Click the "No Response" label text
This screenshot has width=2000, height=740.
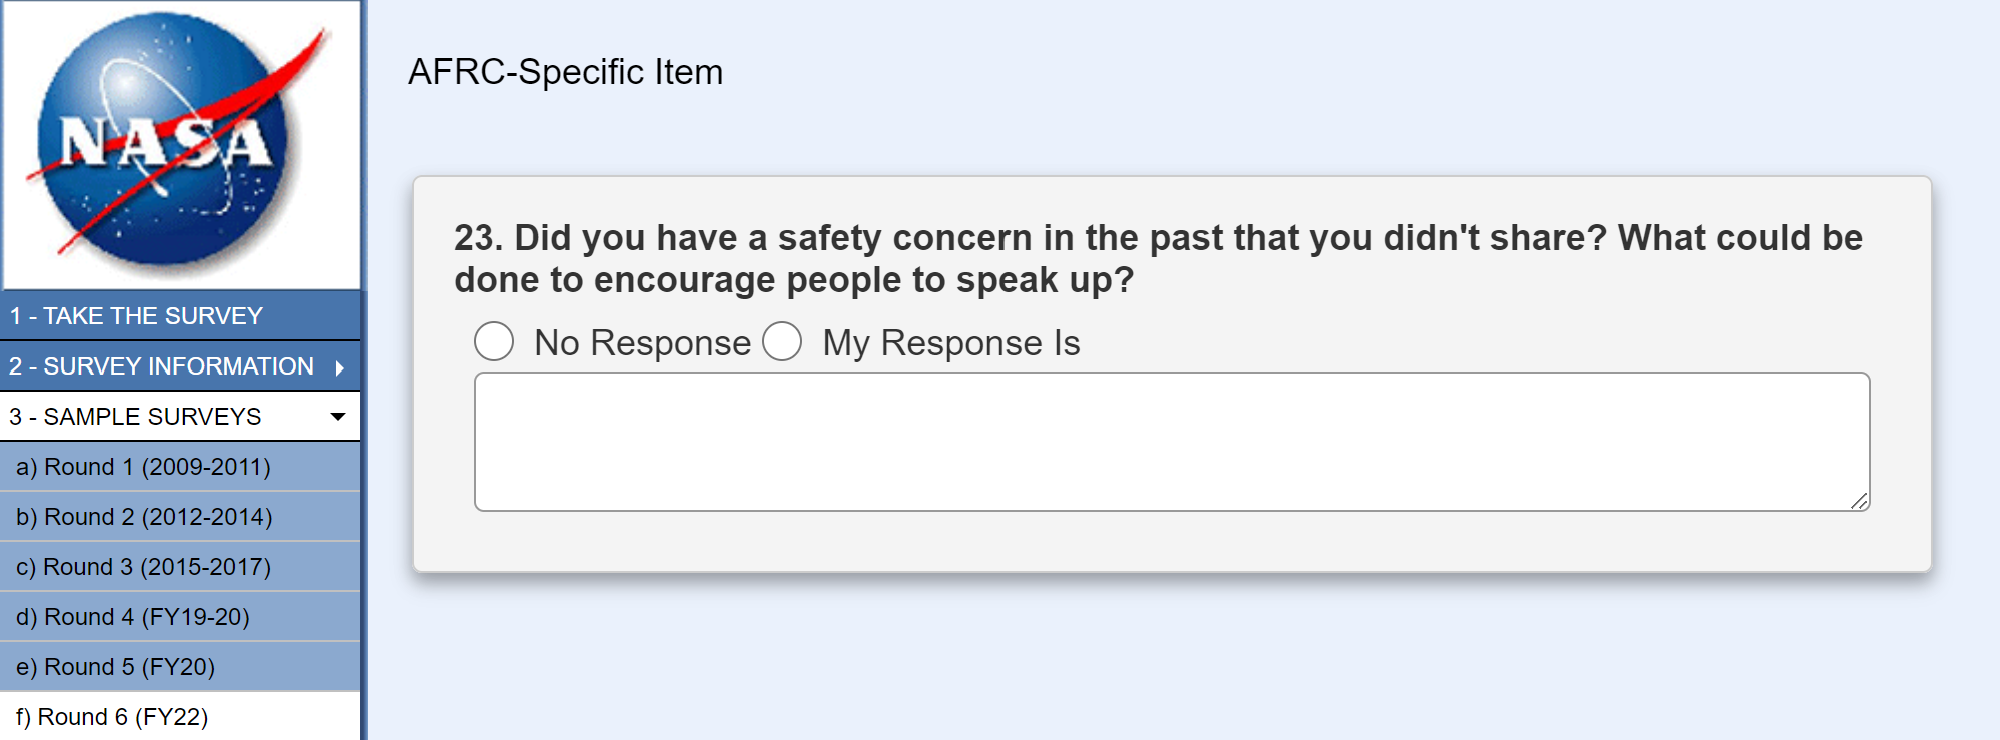point(642,343)
